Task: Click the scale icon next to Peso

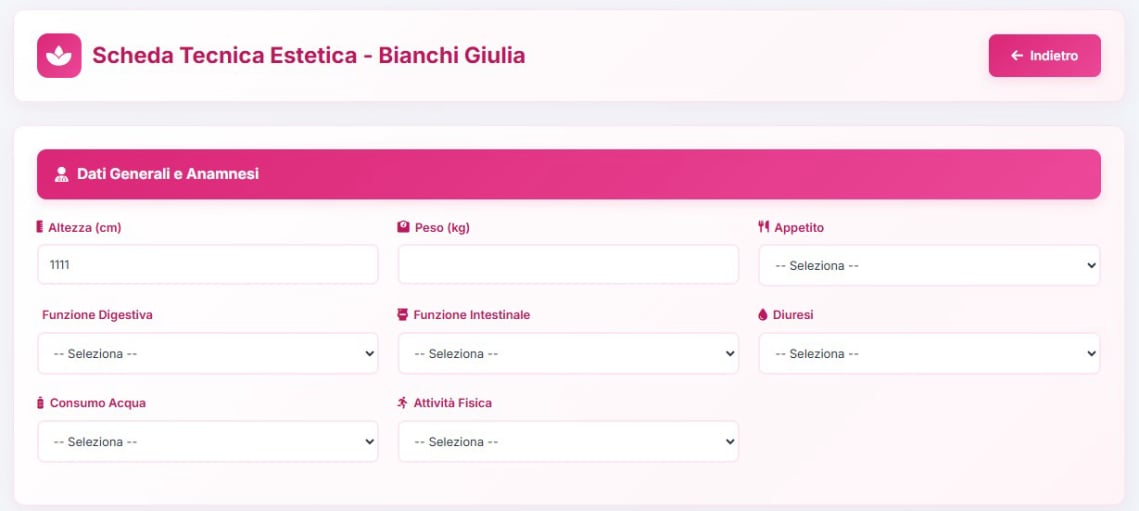Action: tap(403, 227)
